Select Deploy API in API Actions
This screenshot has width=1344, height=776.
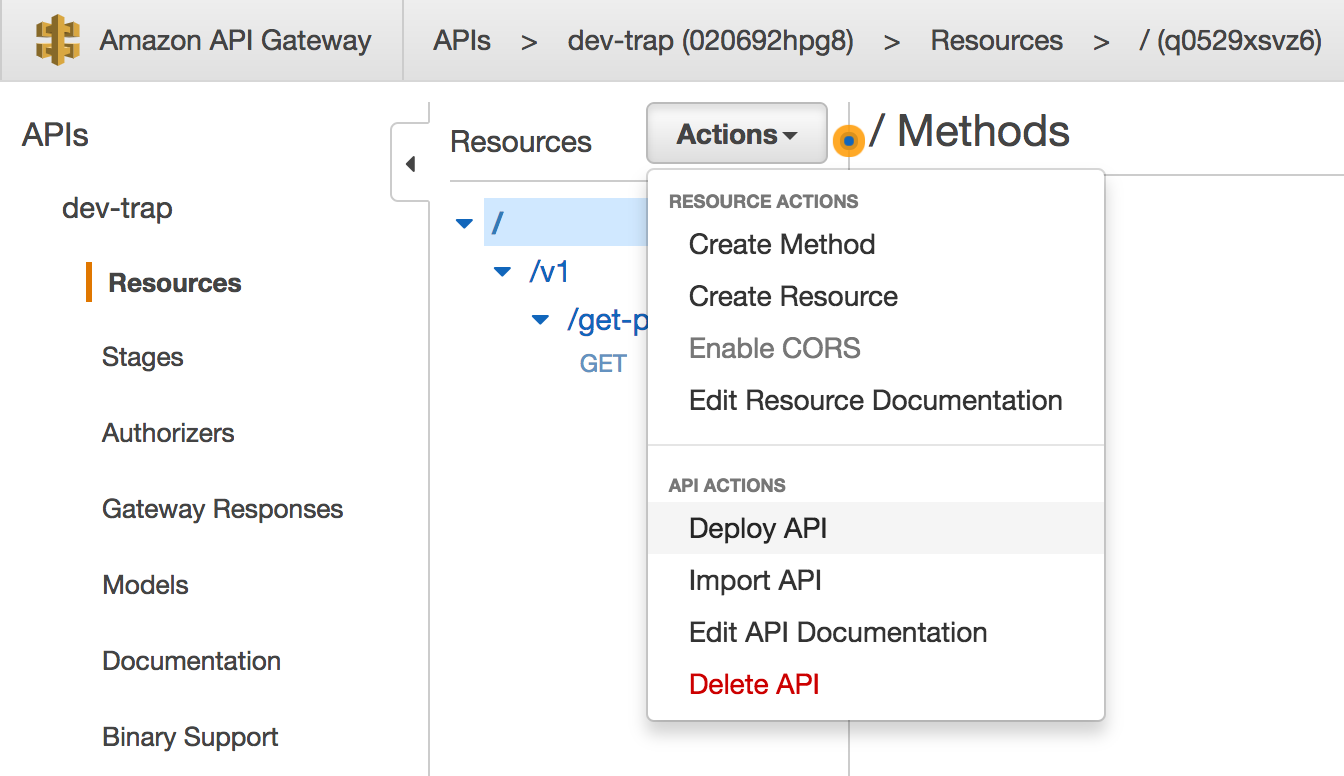point(758,528)
